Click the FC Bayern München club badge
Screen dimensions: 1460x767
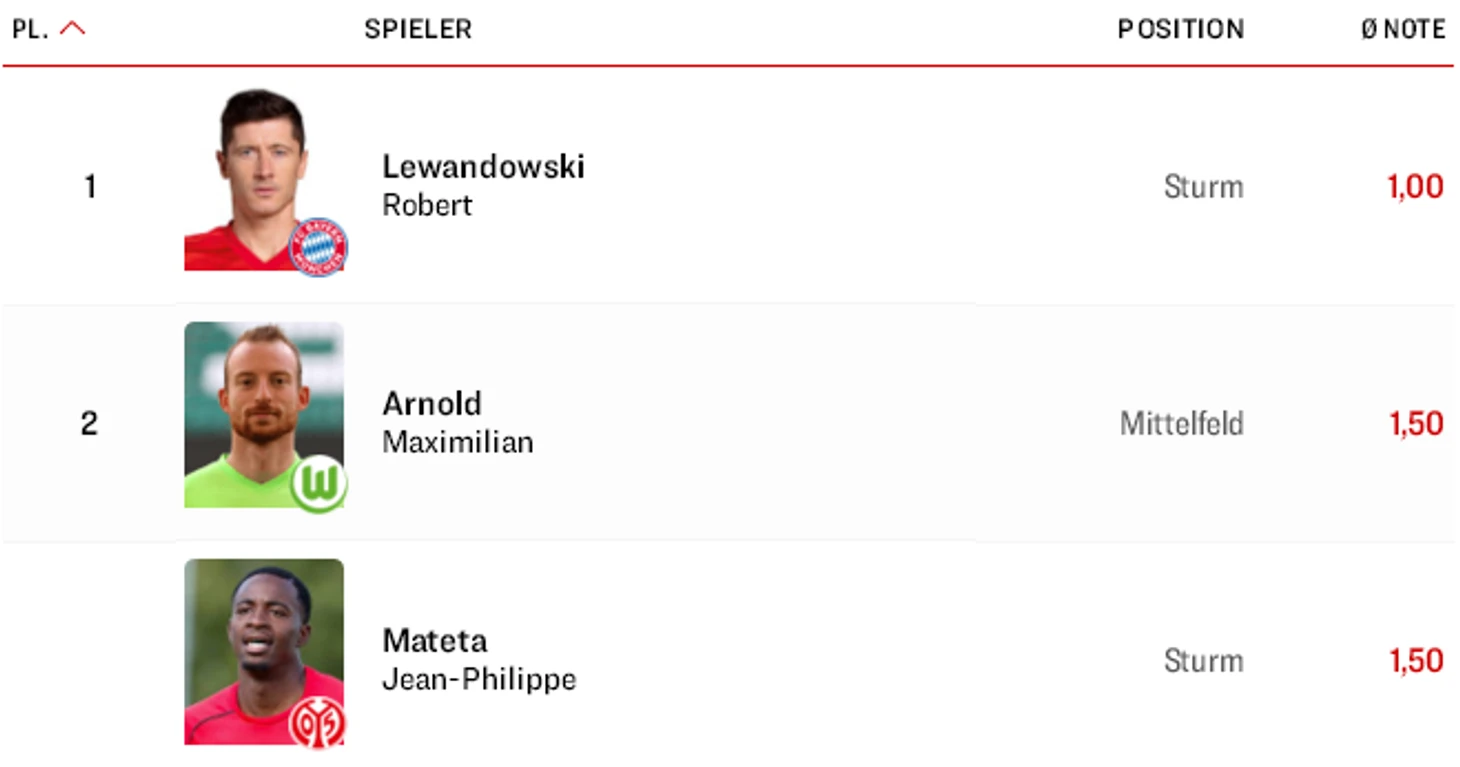(x=318, y=246)
